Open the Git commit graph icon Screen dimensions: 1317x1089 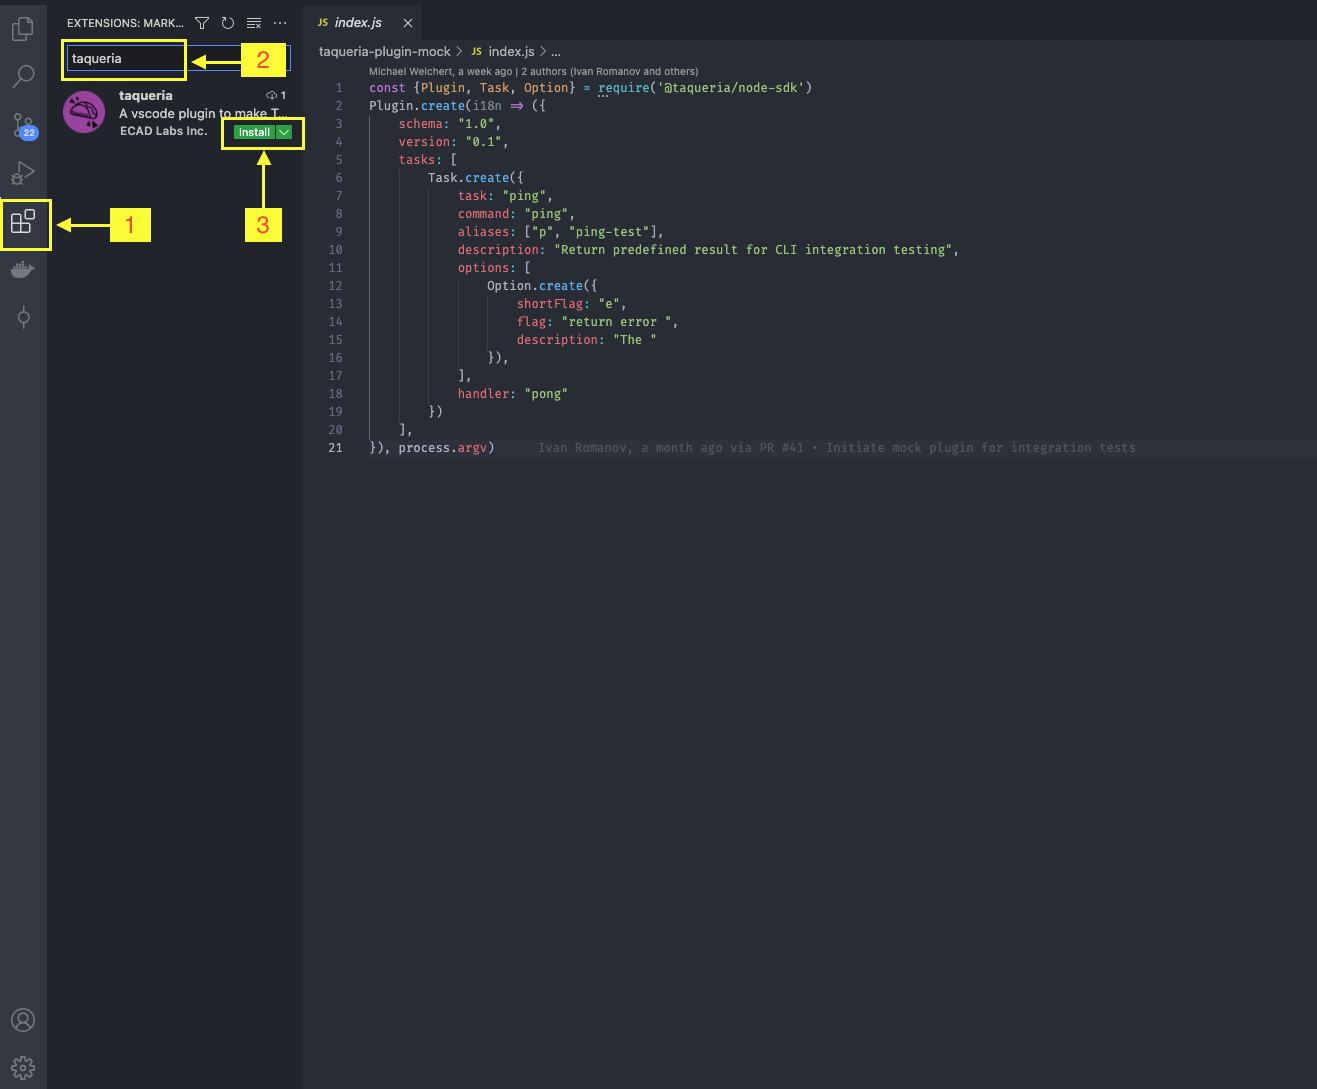(23, 318)
